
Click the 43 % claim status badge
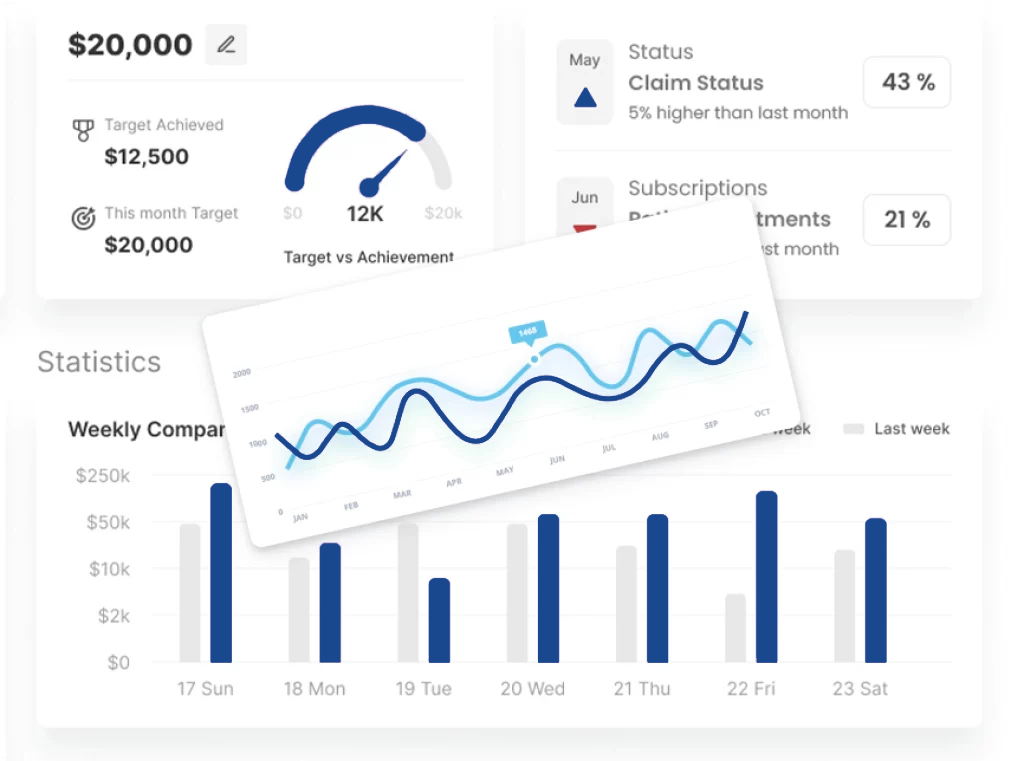(x=907, y=83)
